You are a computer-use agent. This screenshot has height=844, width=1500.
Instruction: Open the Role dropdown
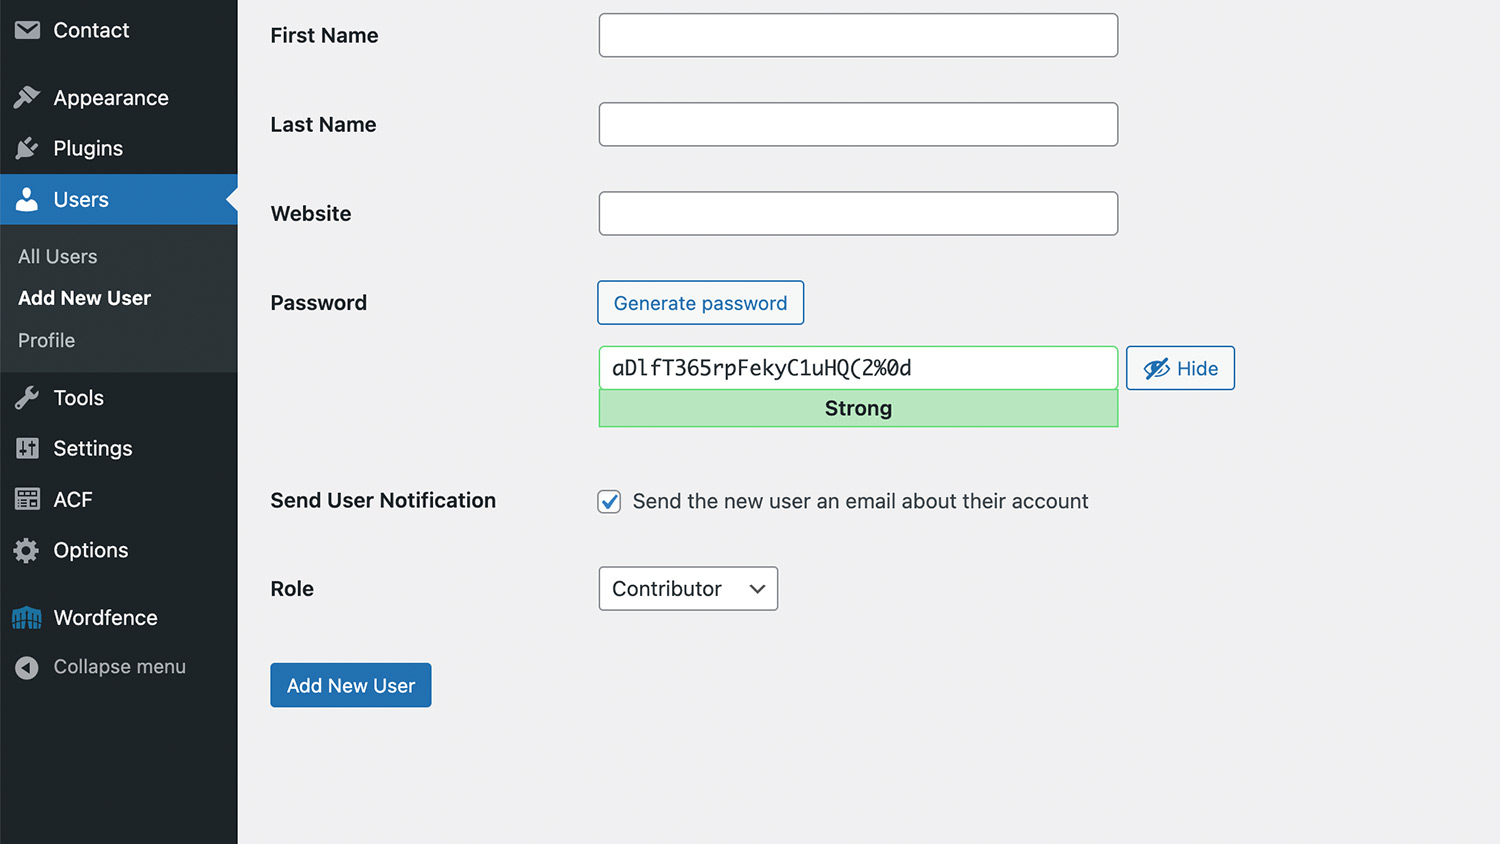click(x=688, y=589)
